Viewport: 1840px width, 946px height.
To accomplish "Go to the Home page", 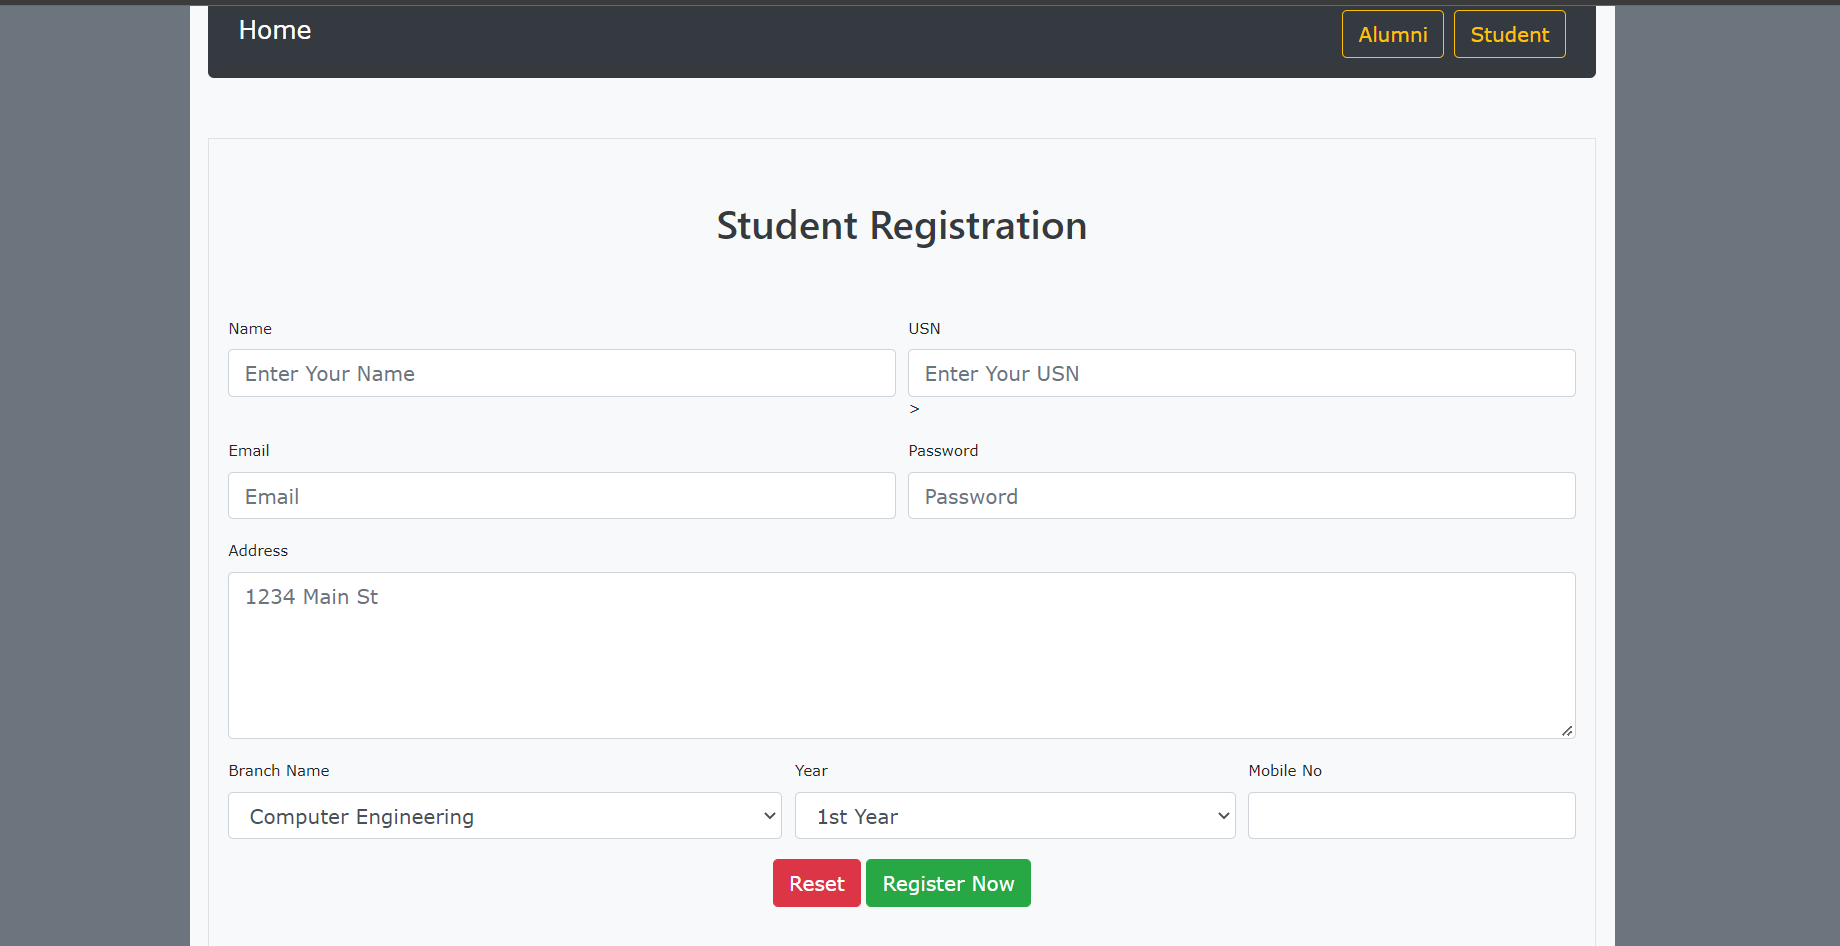I will [274, 30].
